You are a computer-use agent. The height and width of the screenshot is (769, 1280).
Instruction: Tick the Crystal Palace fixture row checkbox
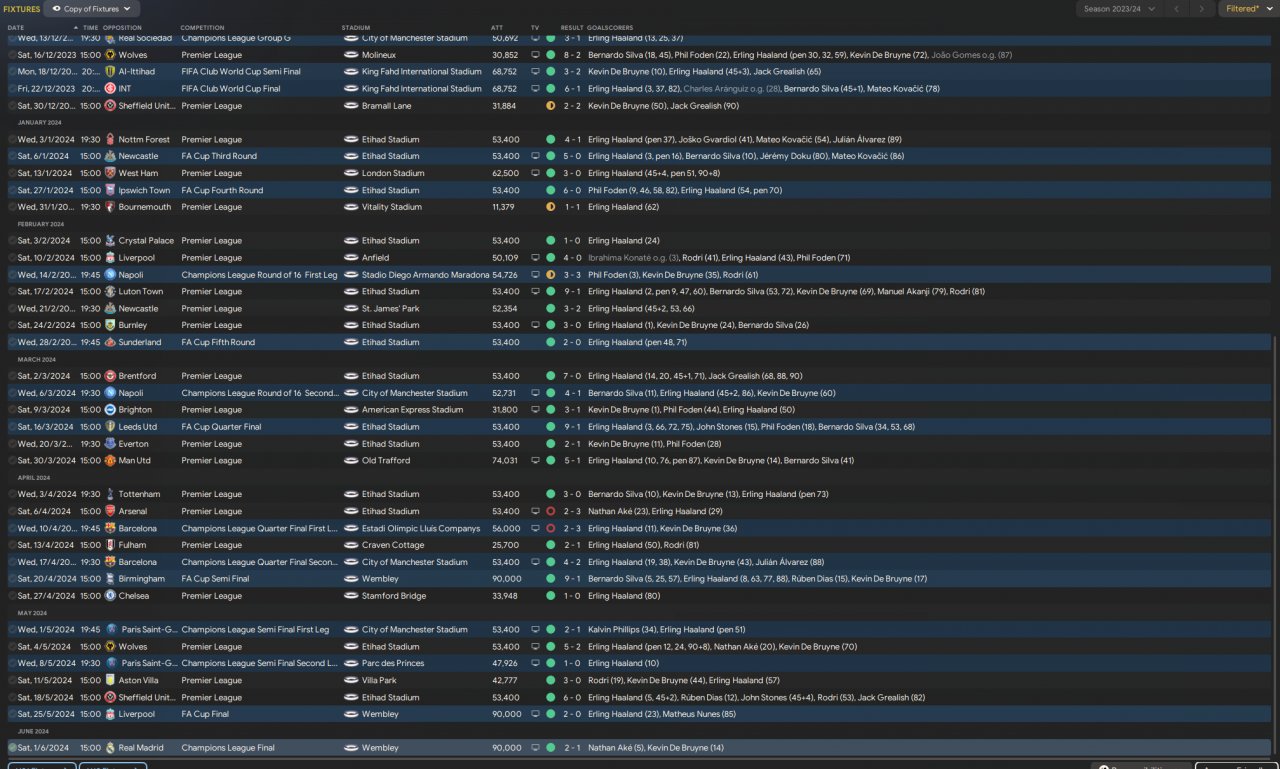click(x=12, y=241)
